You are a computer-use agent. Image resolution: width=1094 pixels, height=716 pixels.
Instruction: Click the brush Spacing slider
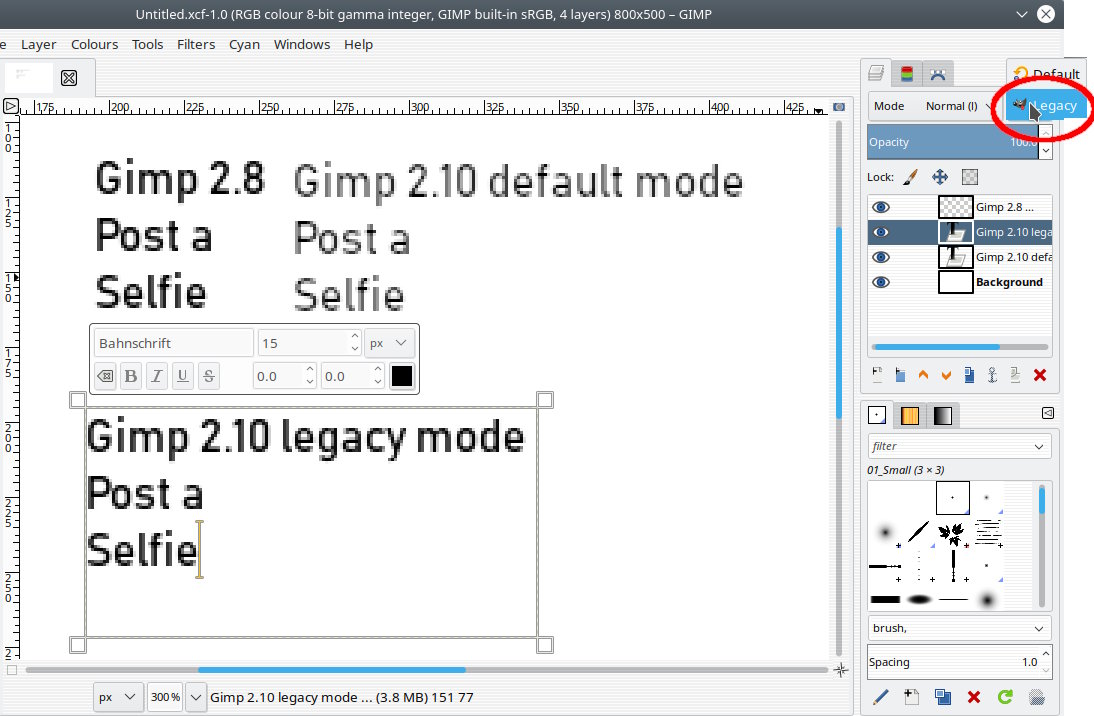coord(953,662)
